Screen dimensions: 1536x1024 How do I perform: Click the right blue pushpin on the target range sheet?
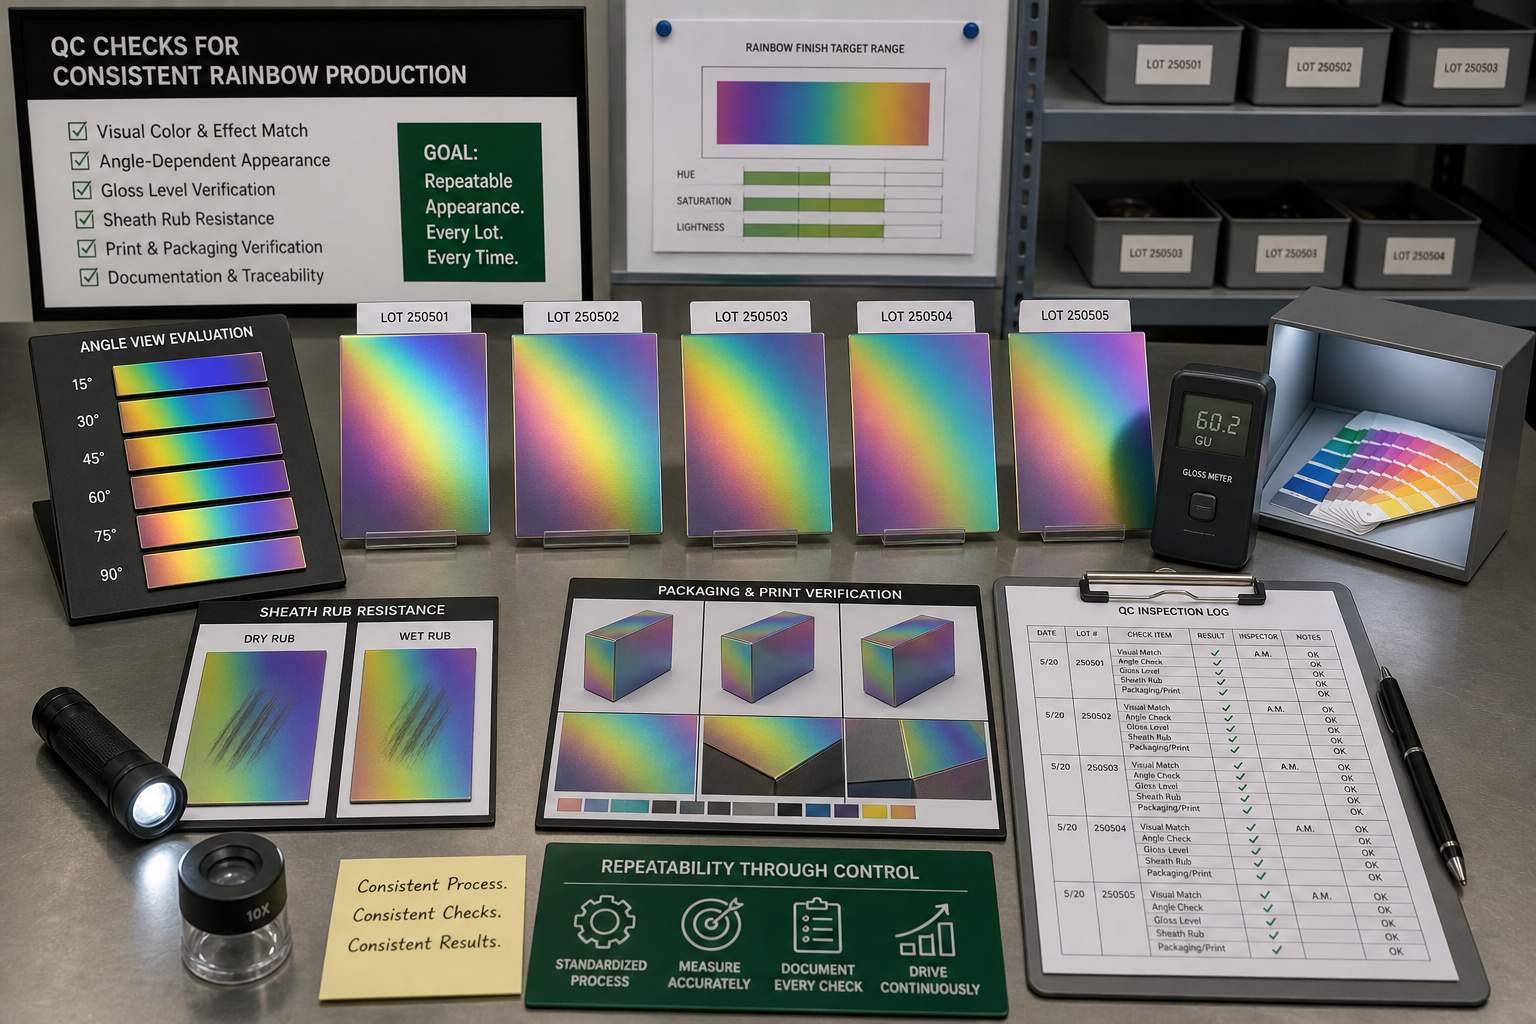point(970,31)
